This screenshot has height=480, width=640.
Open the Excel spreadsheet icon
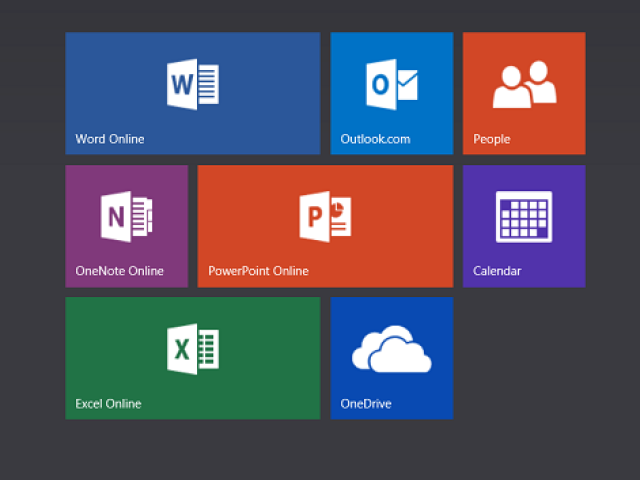tap(193, 349)
